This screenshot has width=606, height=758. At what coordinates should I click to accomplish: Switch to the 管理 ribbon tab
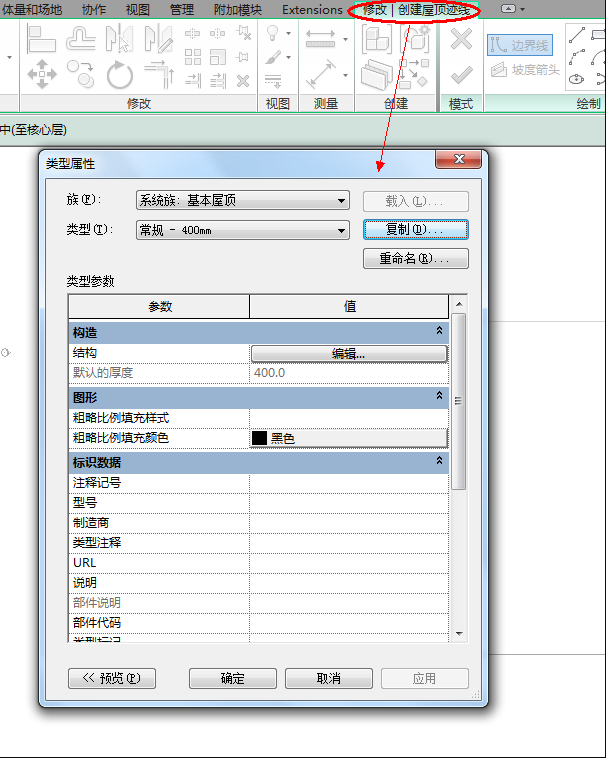[x=182, y=9]
